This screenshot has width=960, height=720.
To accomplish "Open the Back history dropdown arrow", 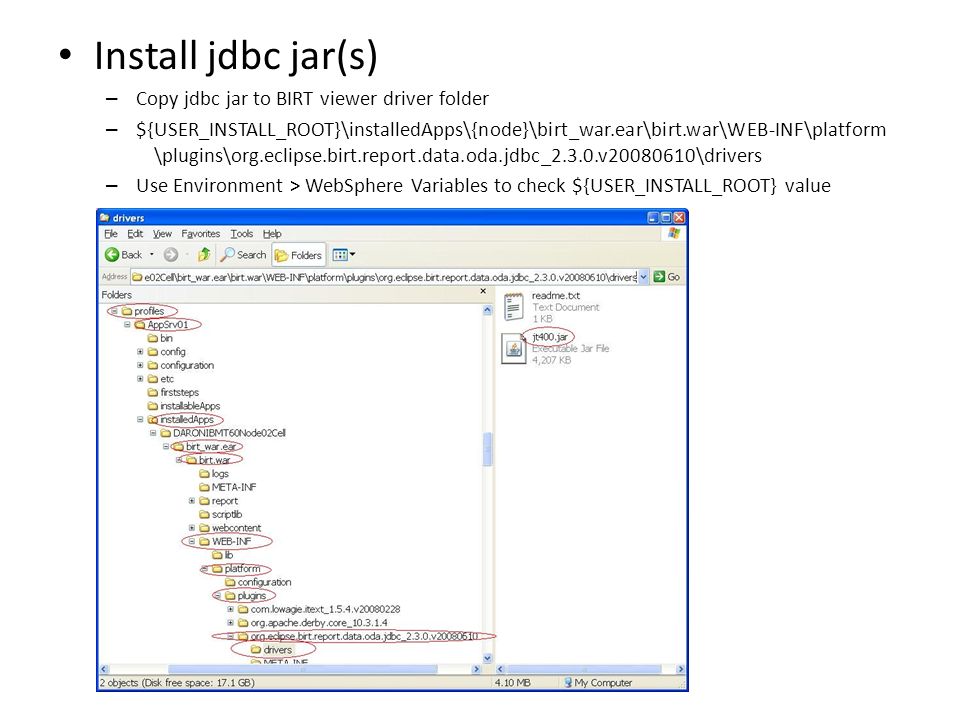I will point(151,255).
